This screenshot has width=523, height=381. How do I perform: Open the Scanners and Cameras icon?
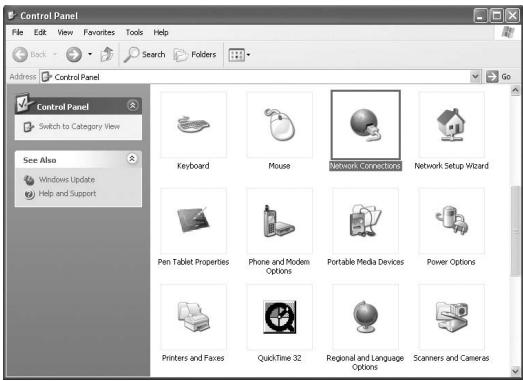[x=451, y=317]
